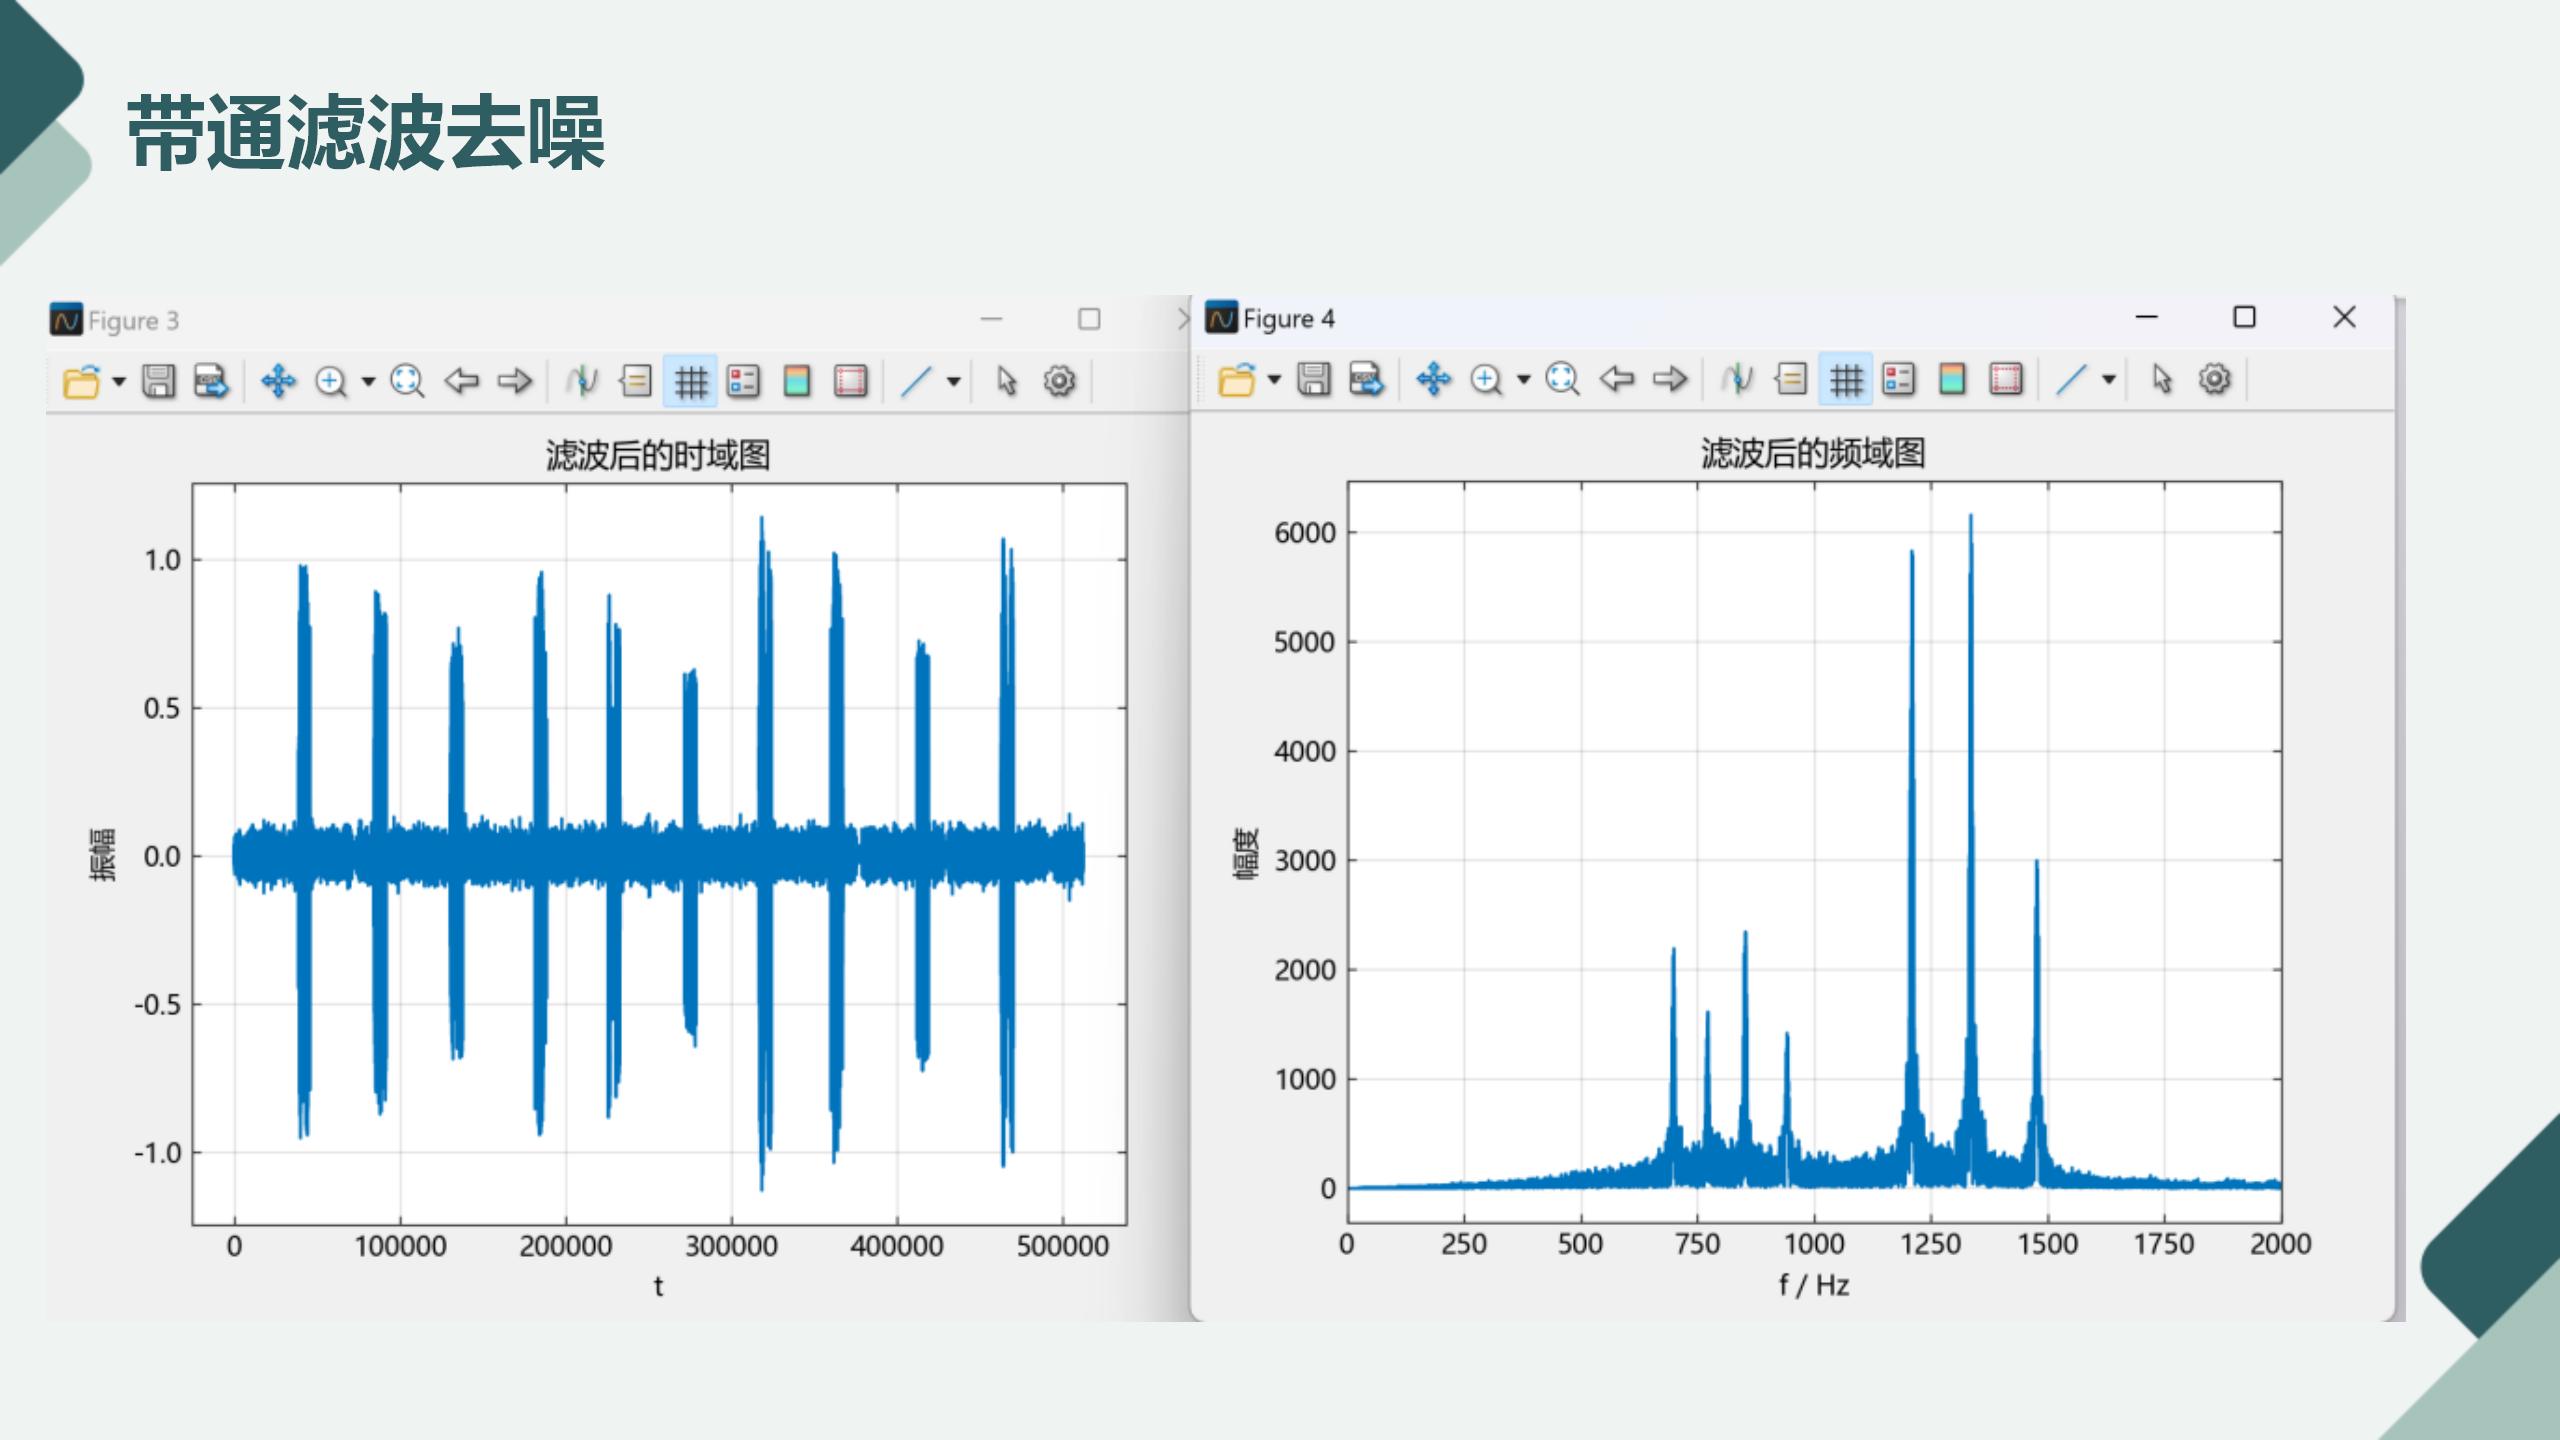Click the legend icon in Figure 4
This screenshot has width=2560, height=1440.
coord(1898,379)
